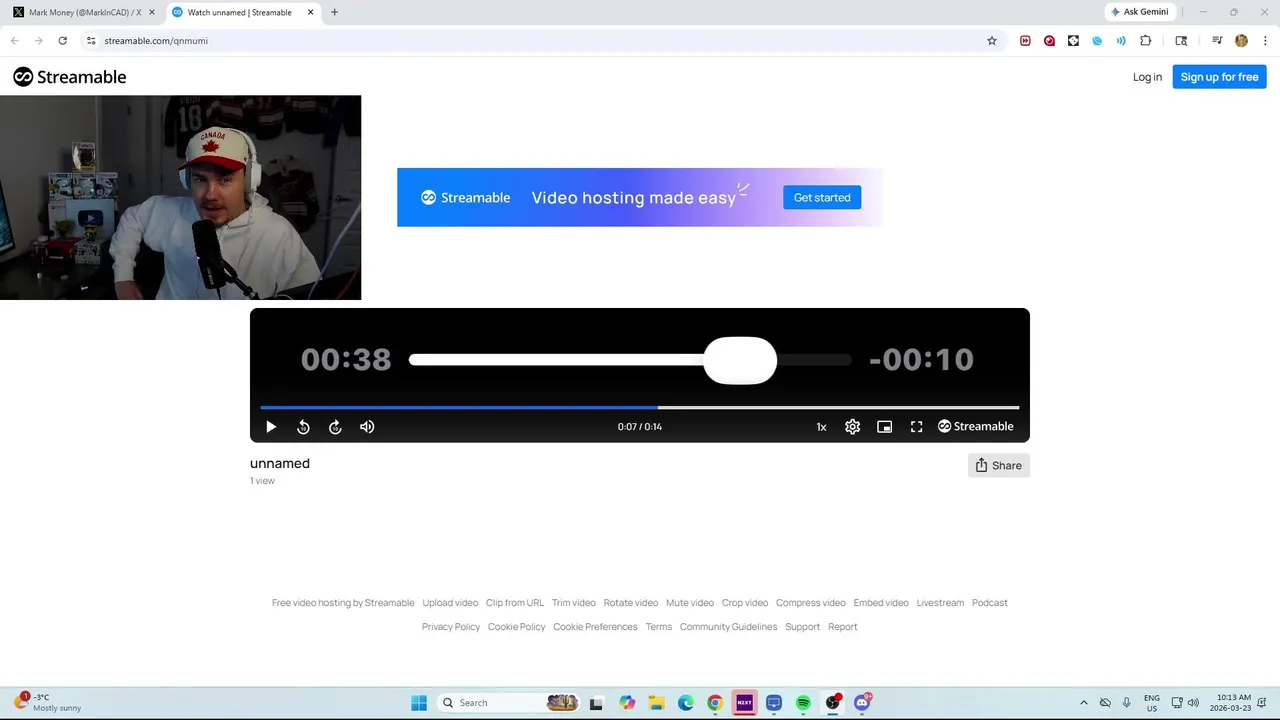Image resolution: width=1280 pixels, height=720 pixels.
Task: Open Rotate video footer link
Action: click(x=631, y=603)
